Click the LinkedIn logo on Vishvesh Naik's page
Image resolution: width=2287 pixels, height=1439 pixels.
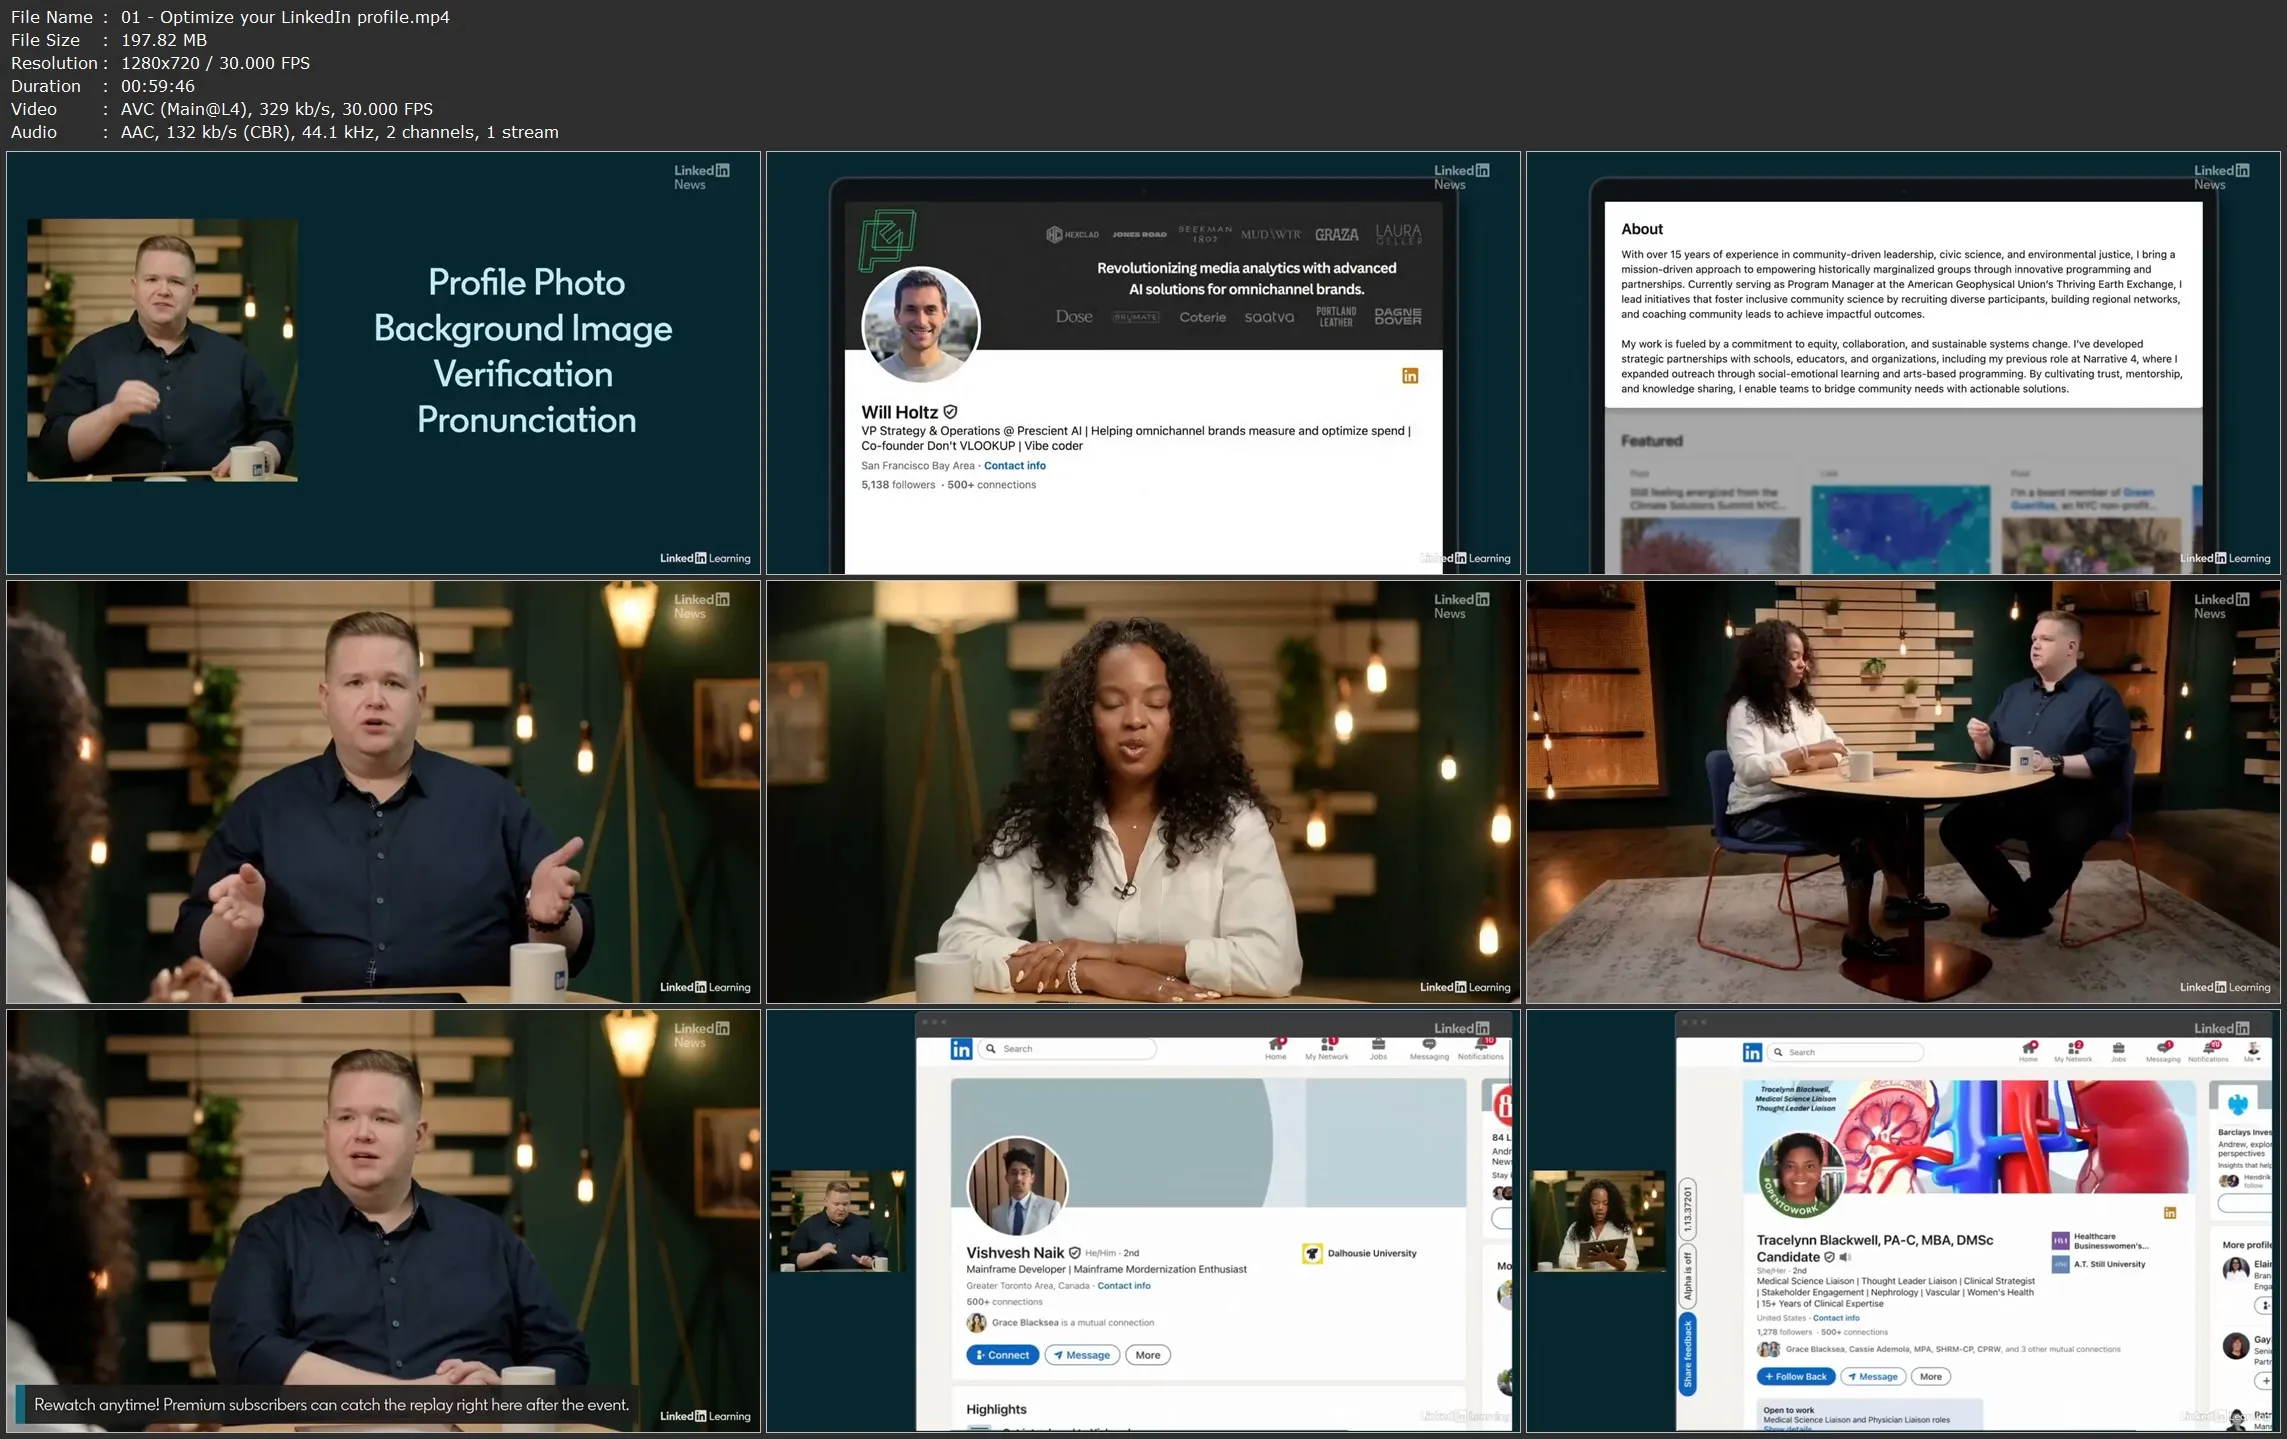[961, 1049]
